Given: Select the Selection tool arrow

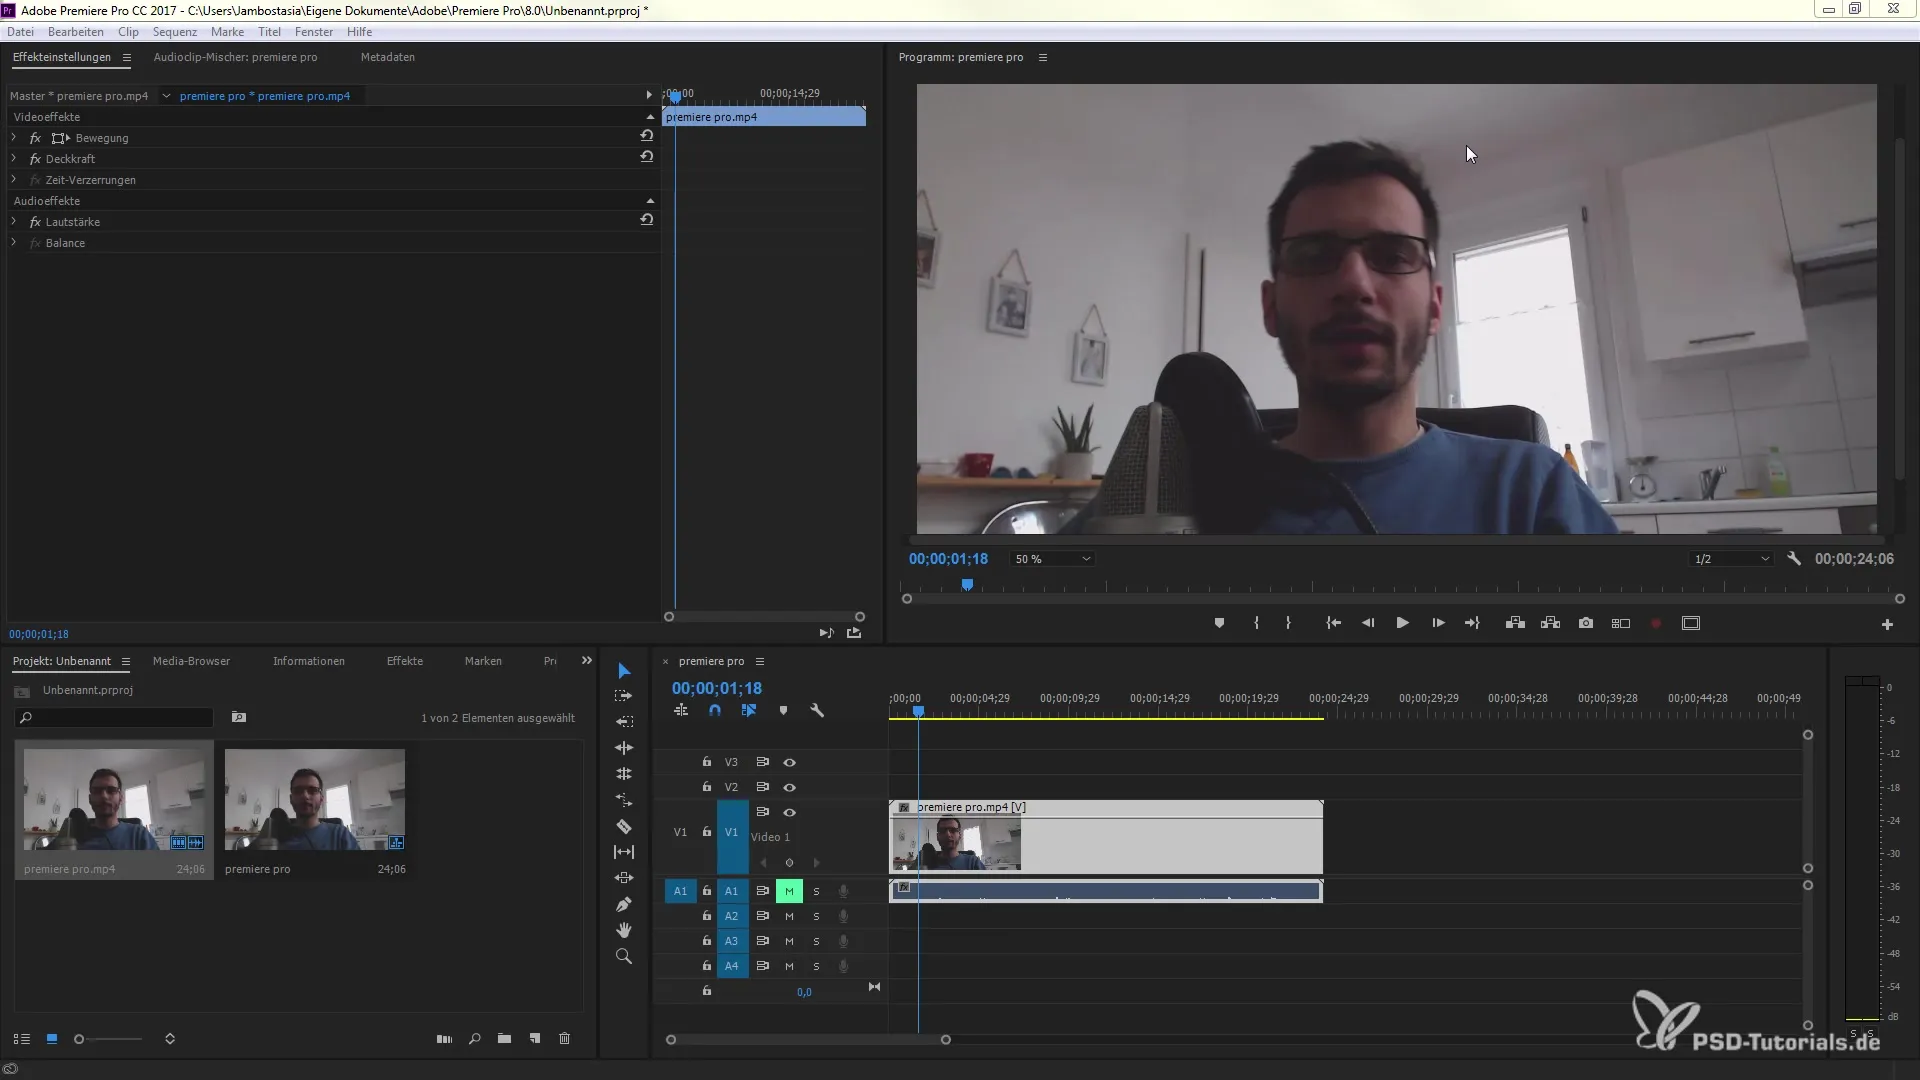Looking at the screenshot, I should pos(624,670).
